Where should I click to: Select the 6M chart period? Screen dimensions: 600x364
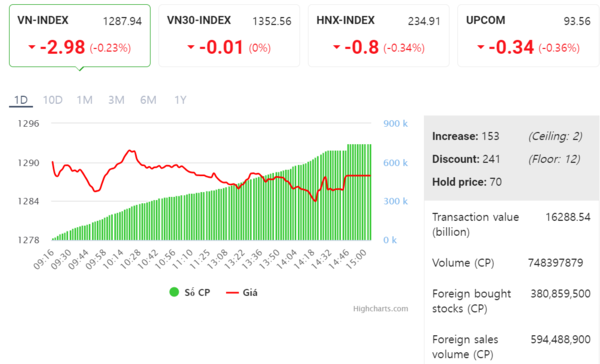coord(148,100)
